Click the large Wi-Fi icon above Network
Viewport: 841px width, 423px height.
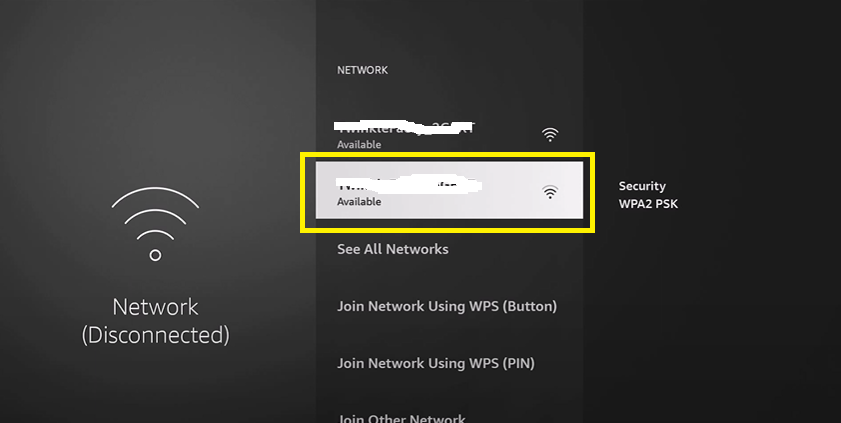point(155,224)
